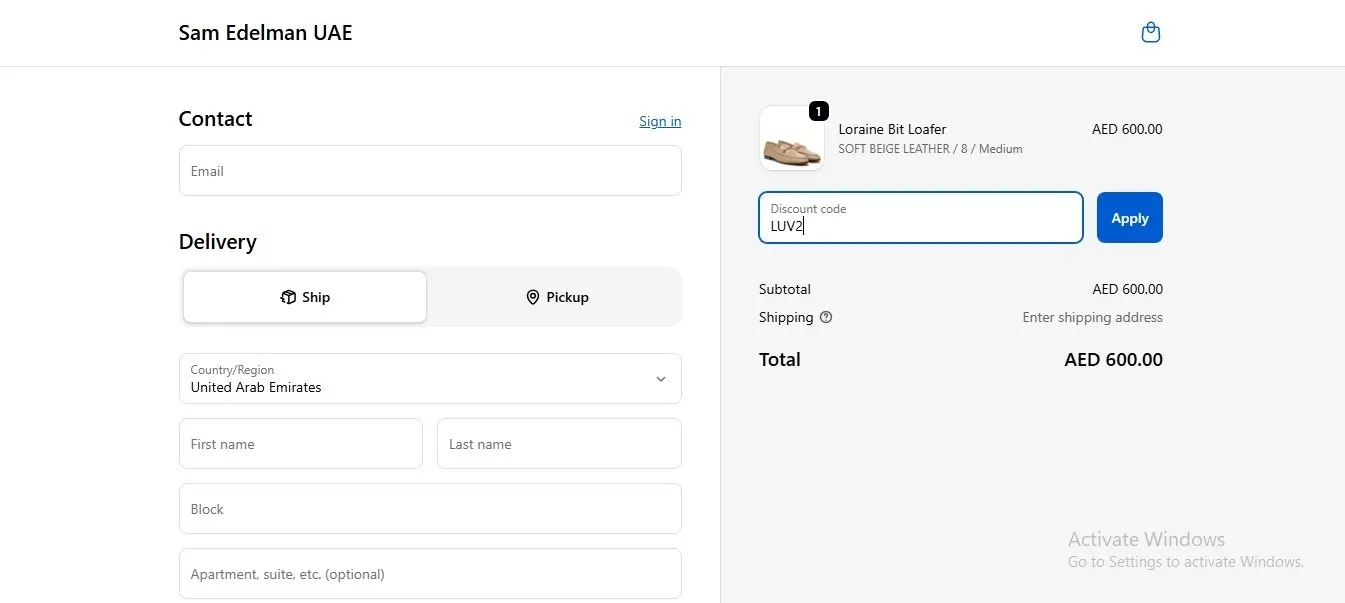This screenshot has width=1345, height=603.
Task: Focus the Email contact field
Action: (x=430, y=171)
